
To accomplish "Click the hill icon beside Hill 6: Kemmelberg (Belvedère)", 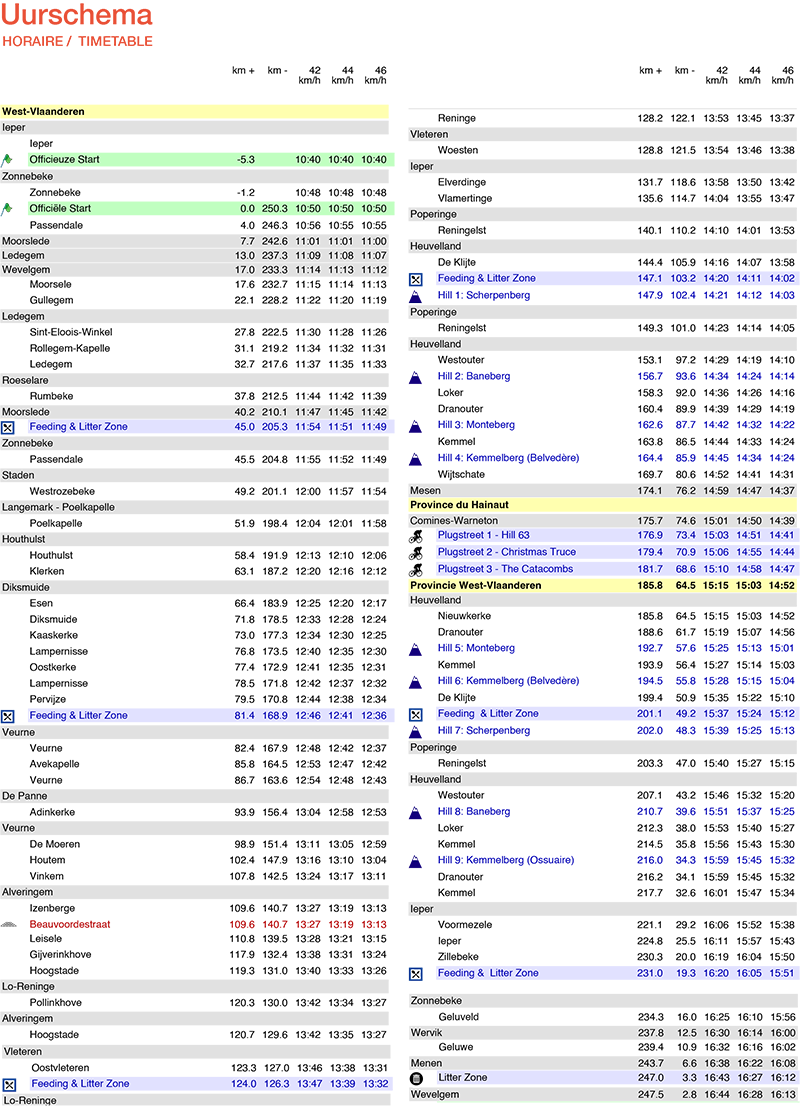I will click(416, 682).
